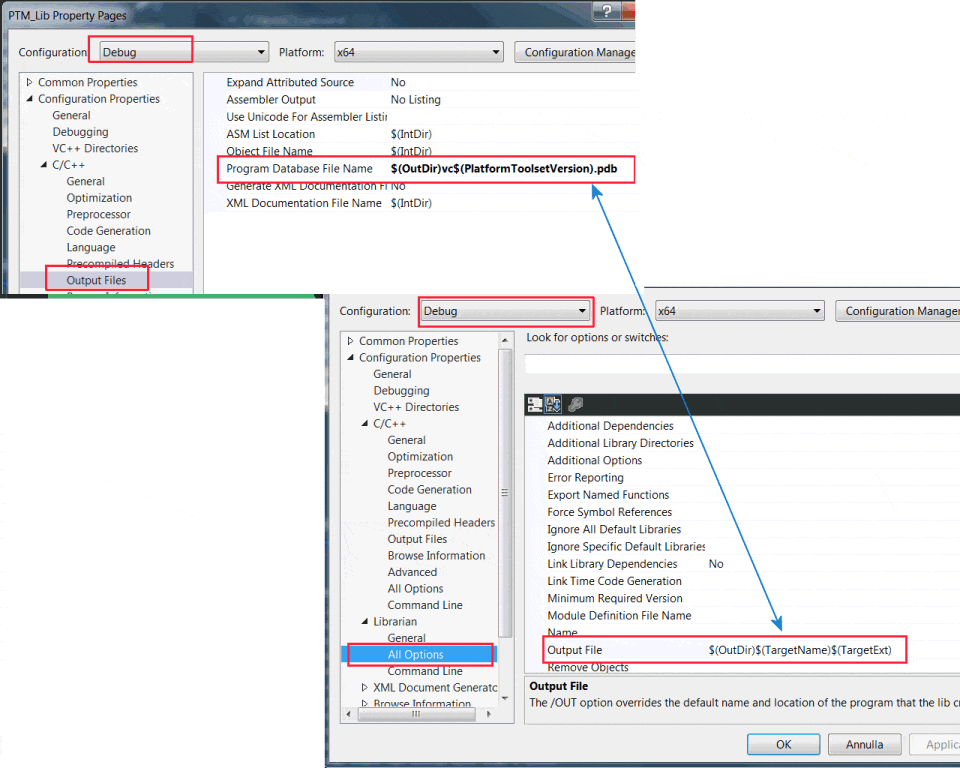This screenshot has height=768, width=960.
Task: Toggle Link Library Dependencies to Yes
Action: tap(715, 563)
